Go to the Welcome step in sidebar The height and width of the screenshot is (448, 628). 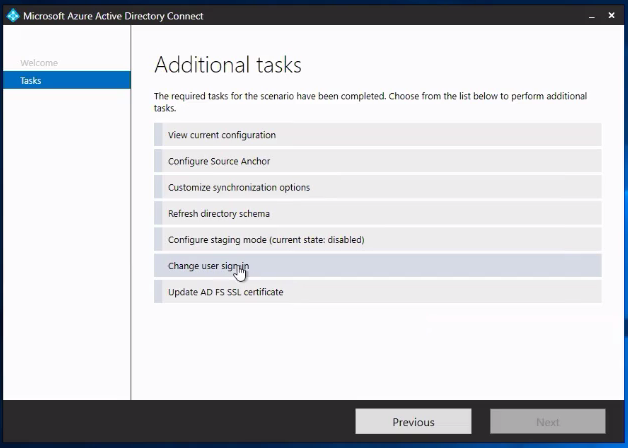click(x=39, y=63)
